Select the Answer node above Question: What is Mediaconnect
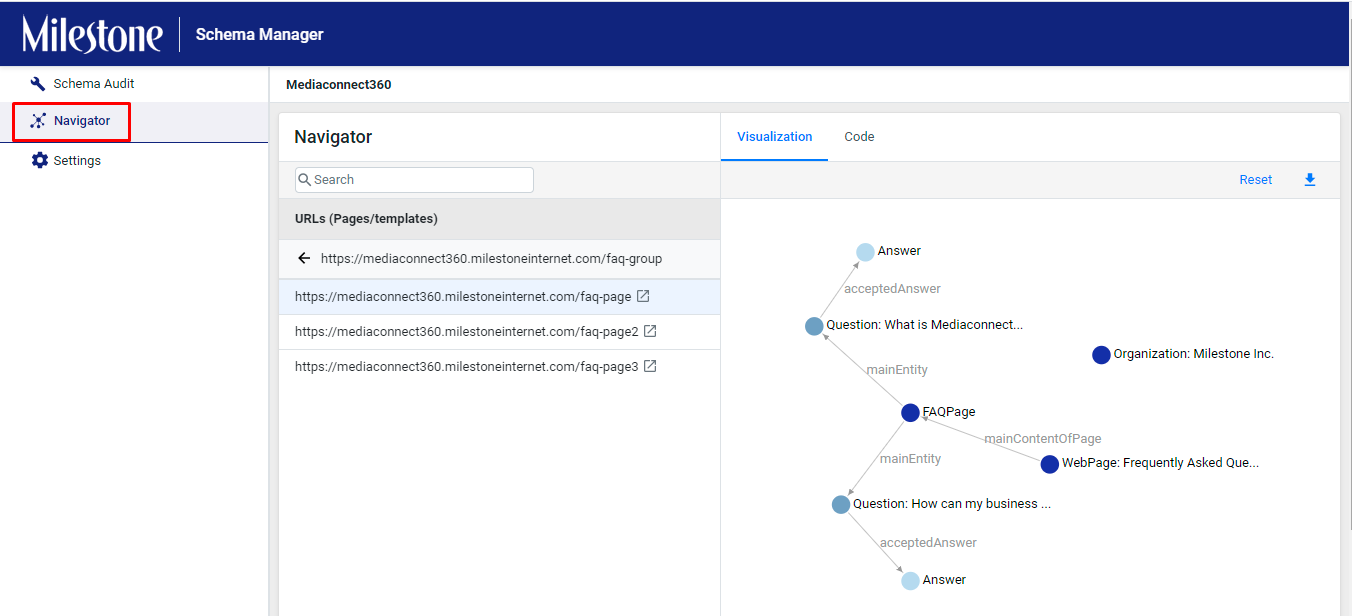The image size is (1352, 616). 865,252
